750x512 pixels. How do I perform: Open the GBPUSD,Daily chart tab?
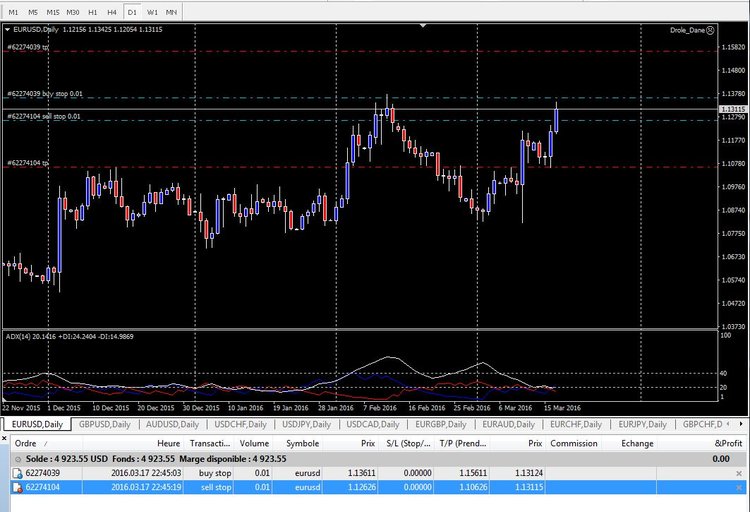point(105,425)
